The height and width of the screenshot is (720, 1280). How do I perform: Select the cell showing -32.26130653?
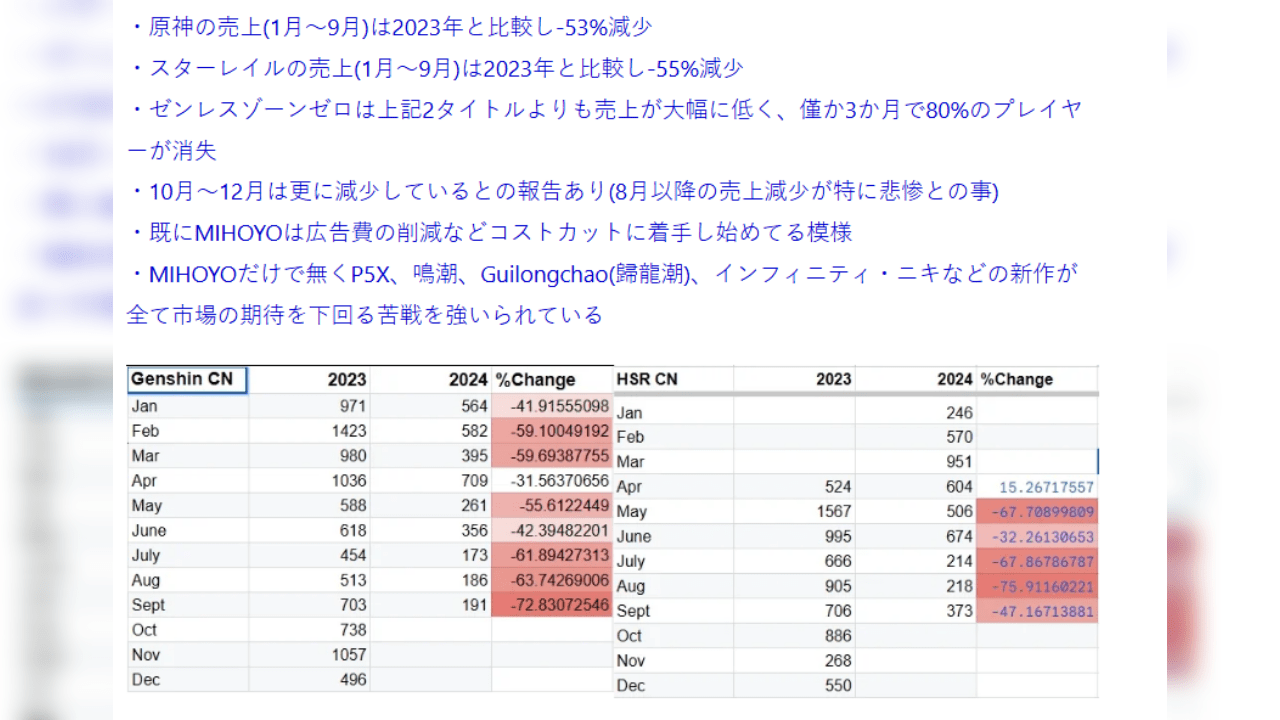pyautogui.click(x=1037, y=536)
